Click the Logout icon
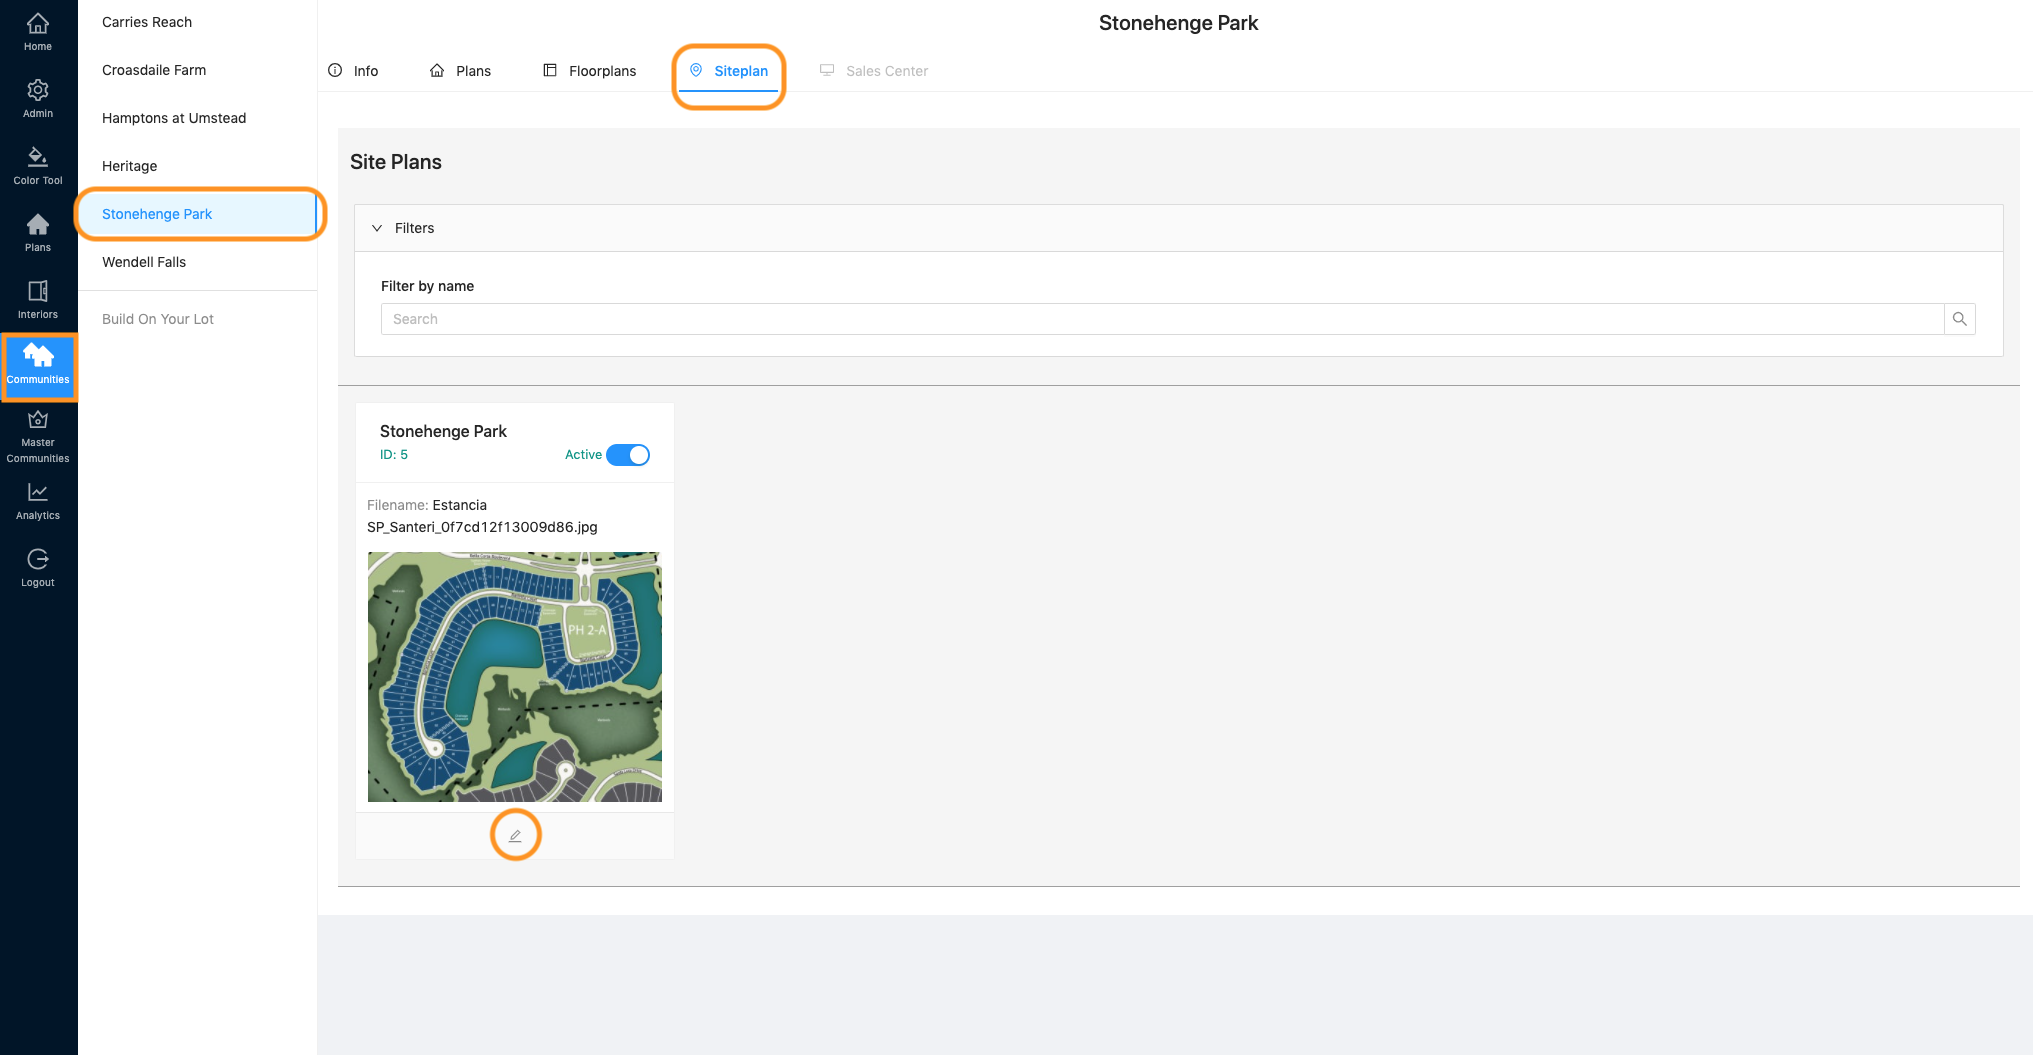The height and width of the screenshot is (1055, 2033). pos(37,562)
